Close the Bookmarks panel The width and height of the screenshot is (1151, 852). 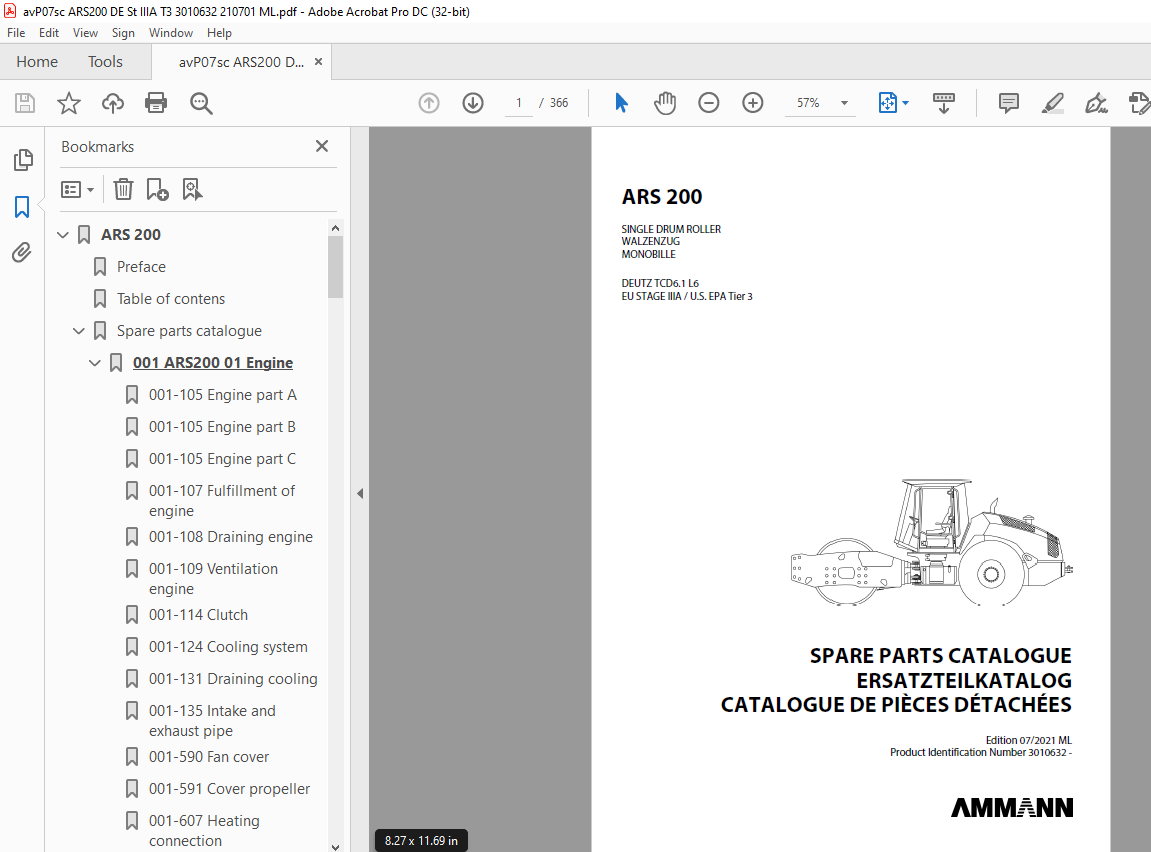pos(322,146)
